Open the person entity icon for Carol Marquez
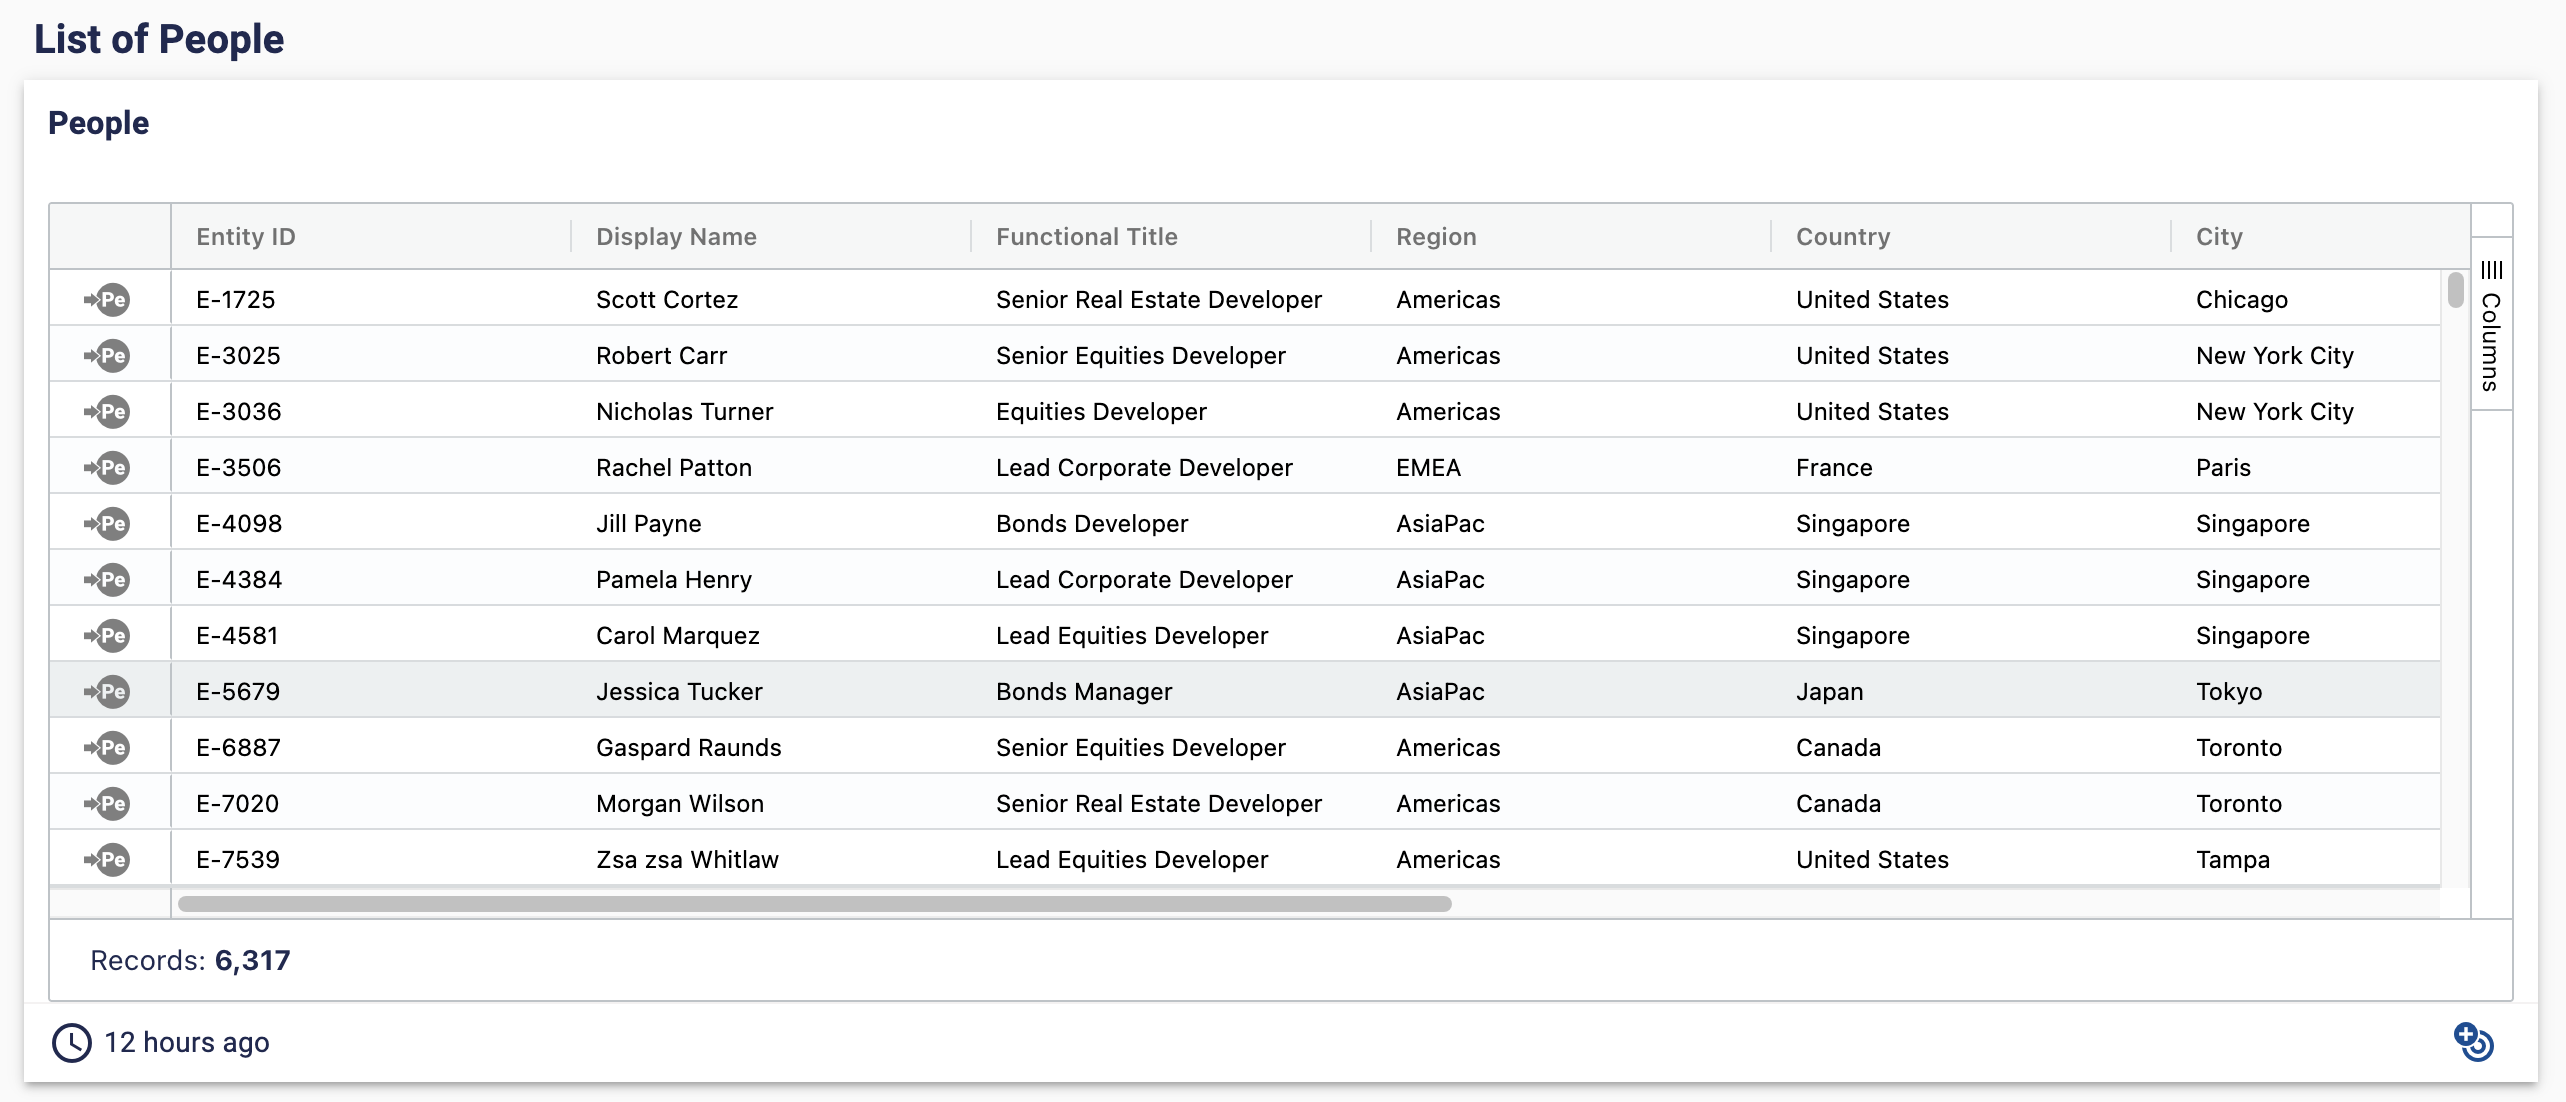Image resolution: width=2566 pixels, height=1102 pixels. tap(107, 635)
